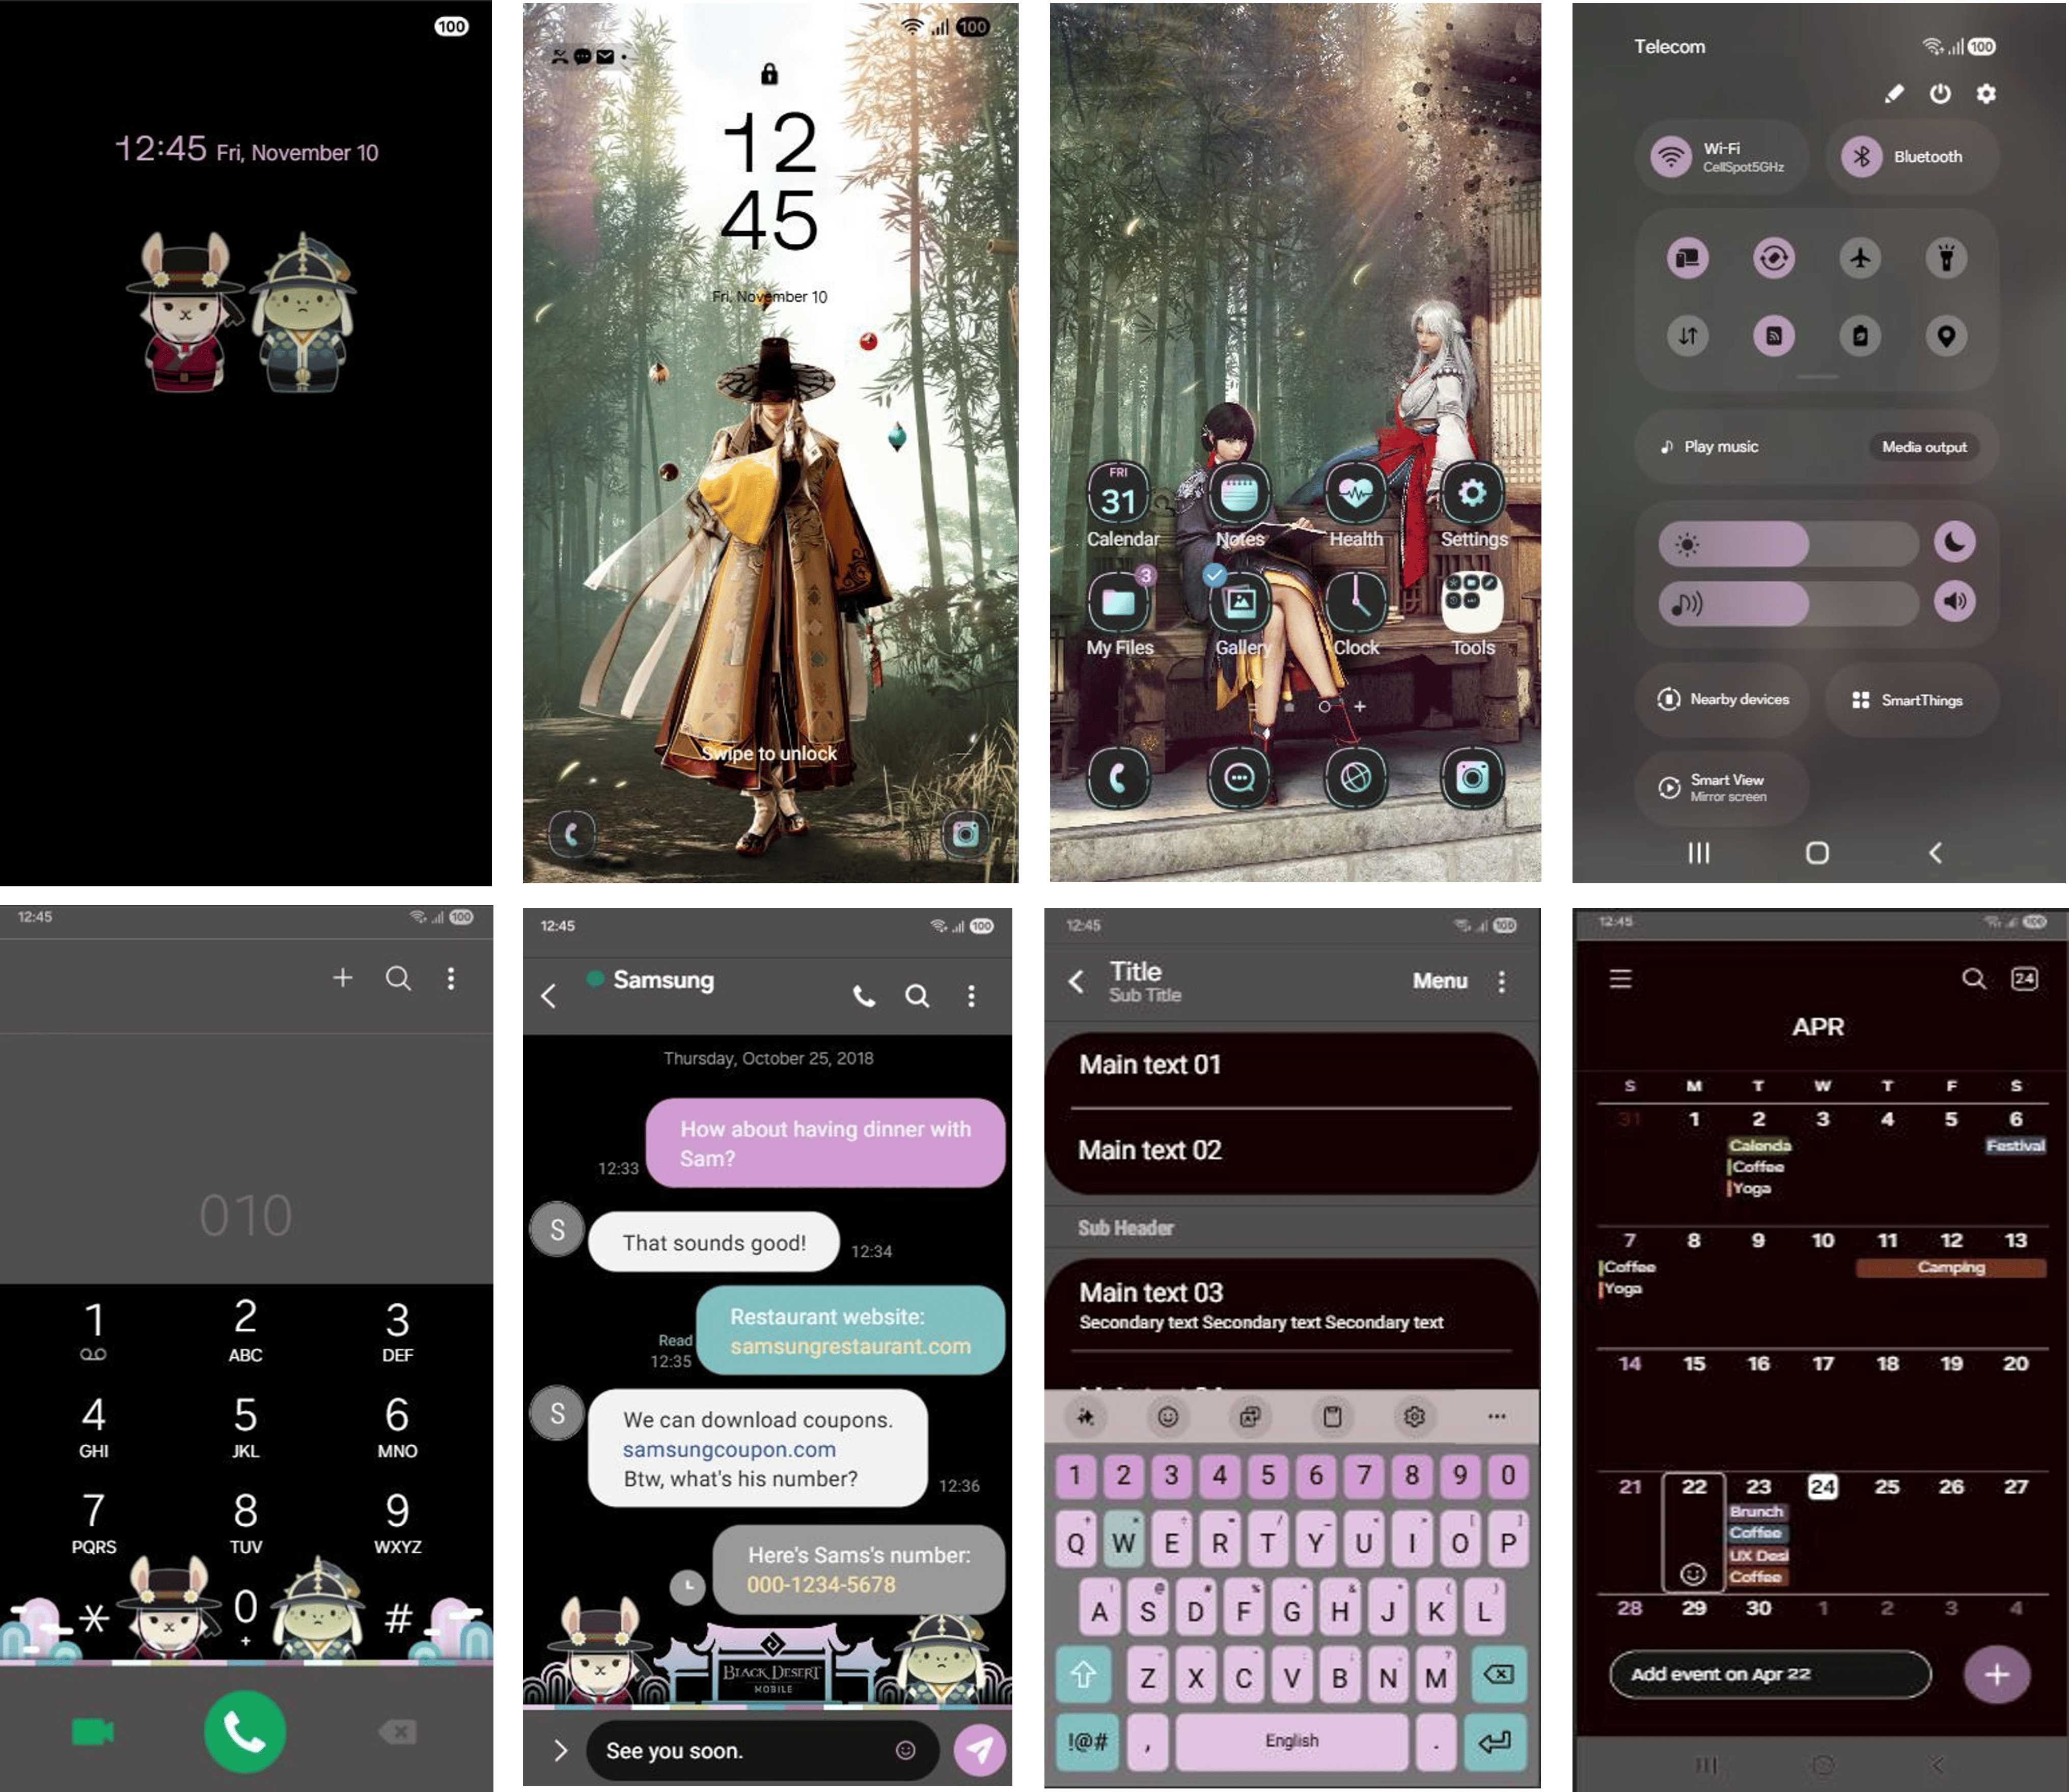
Task: Tap the emoji icon in message field
Action: coord(905,1750)
